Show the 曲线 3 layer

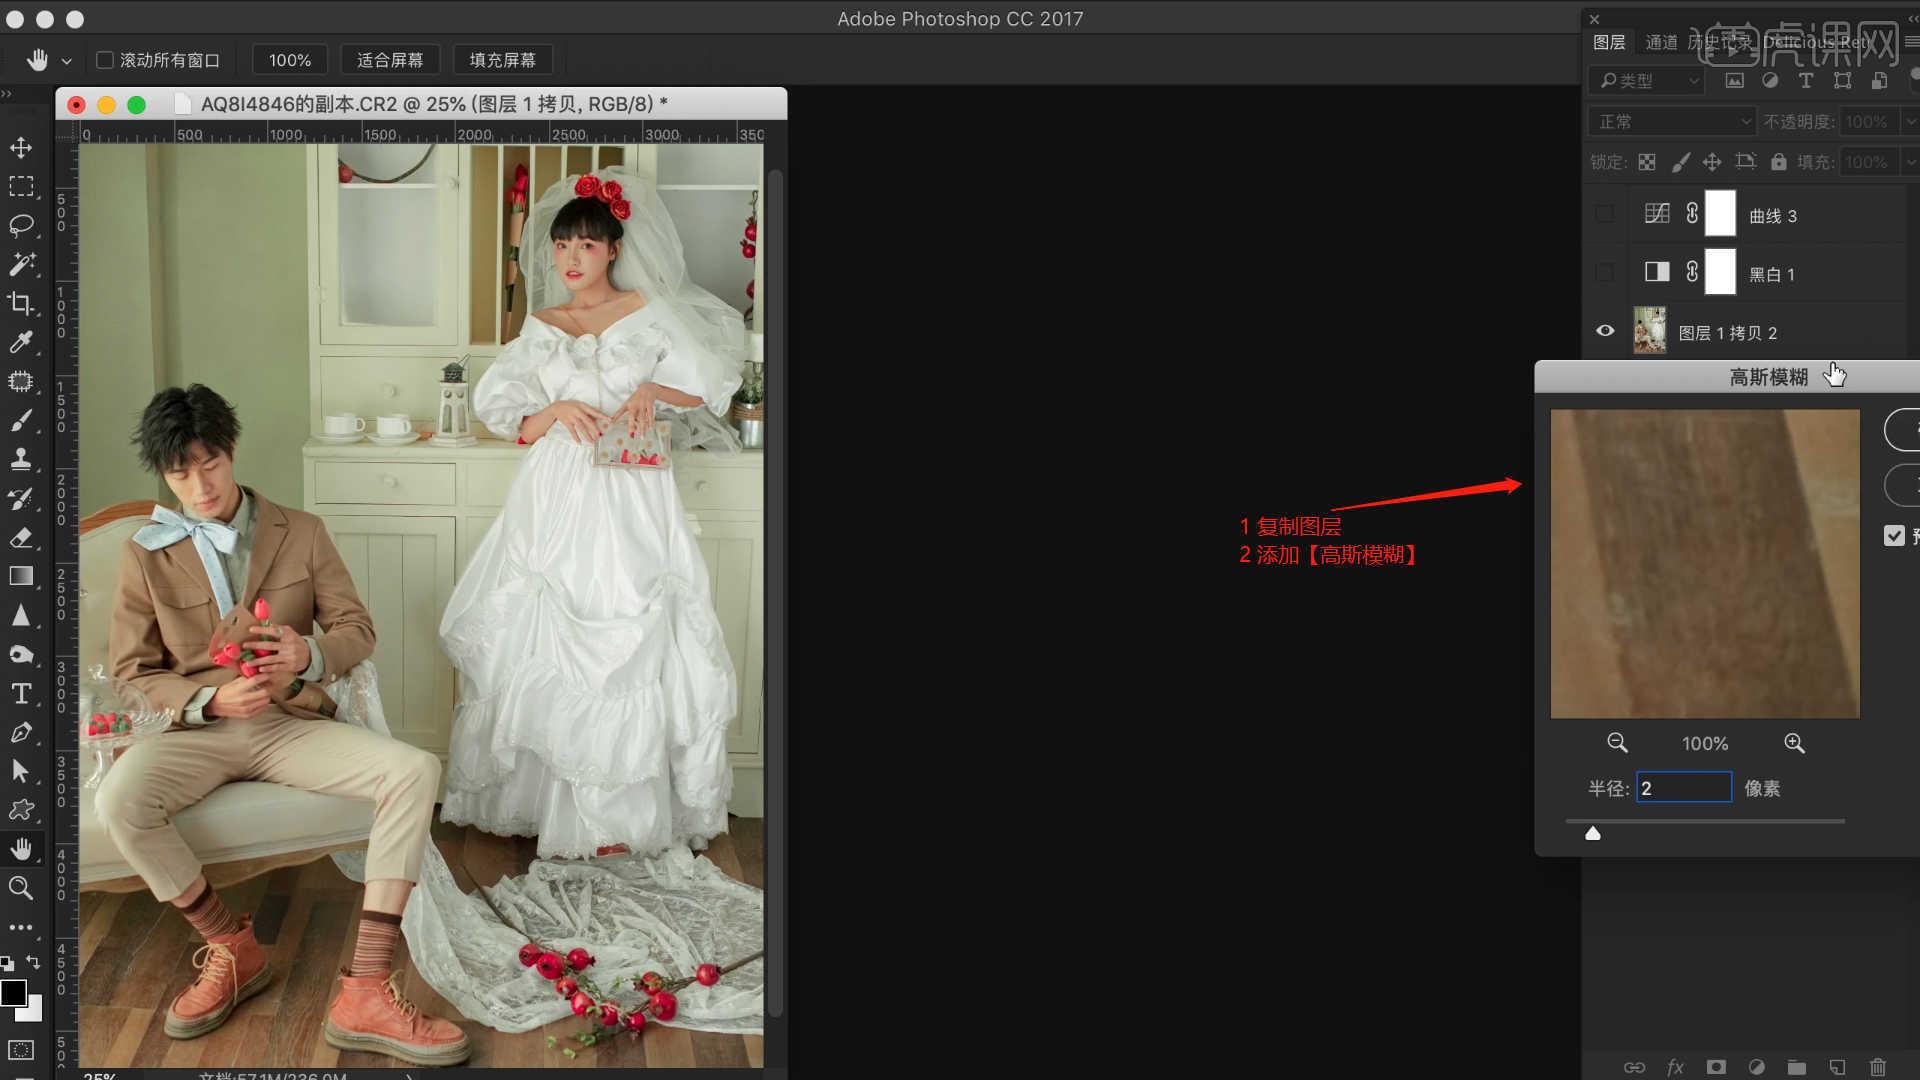(1605, 214)
